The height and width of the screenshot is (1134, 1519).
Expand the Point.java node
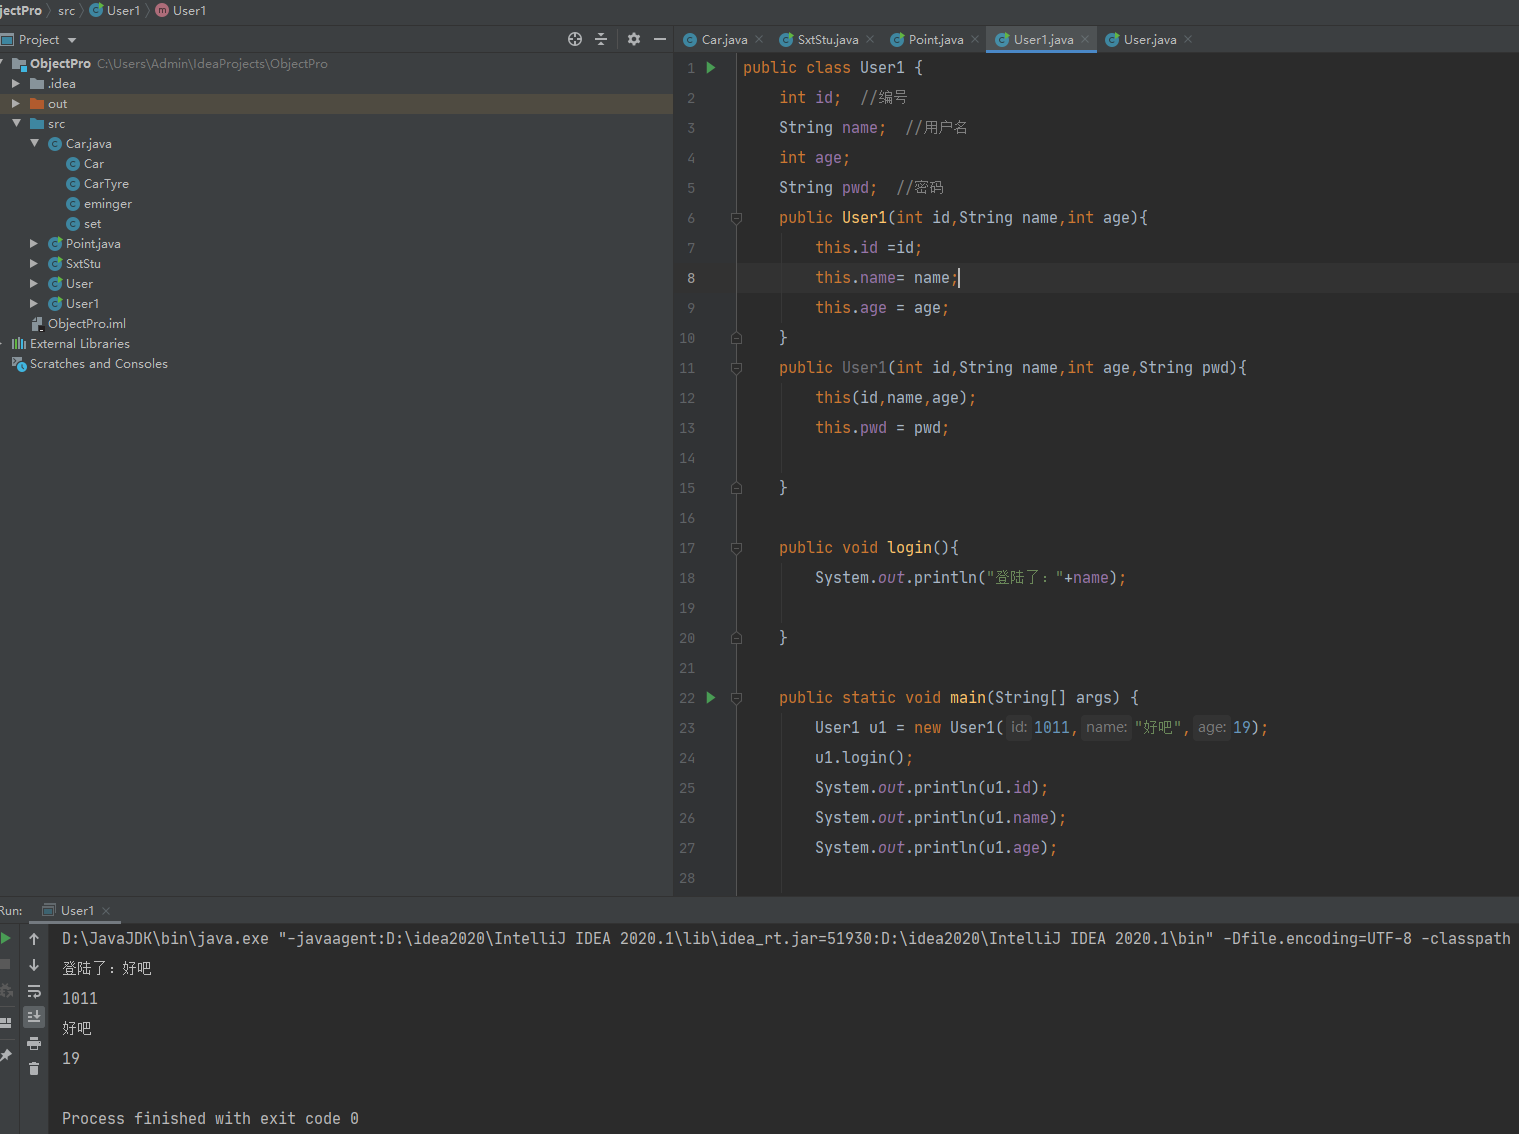34,244
